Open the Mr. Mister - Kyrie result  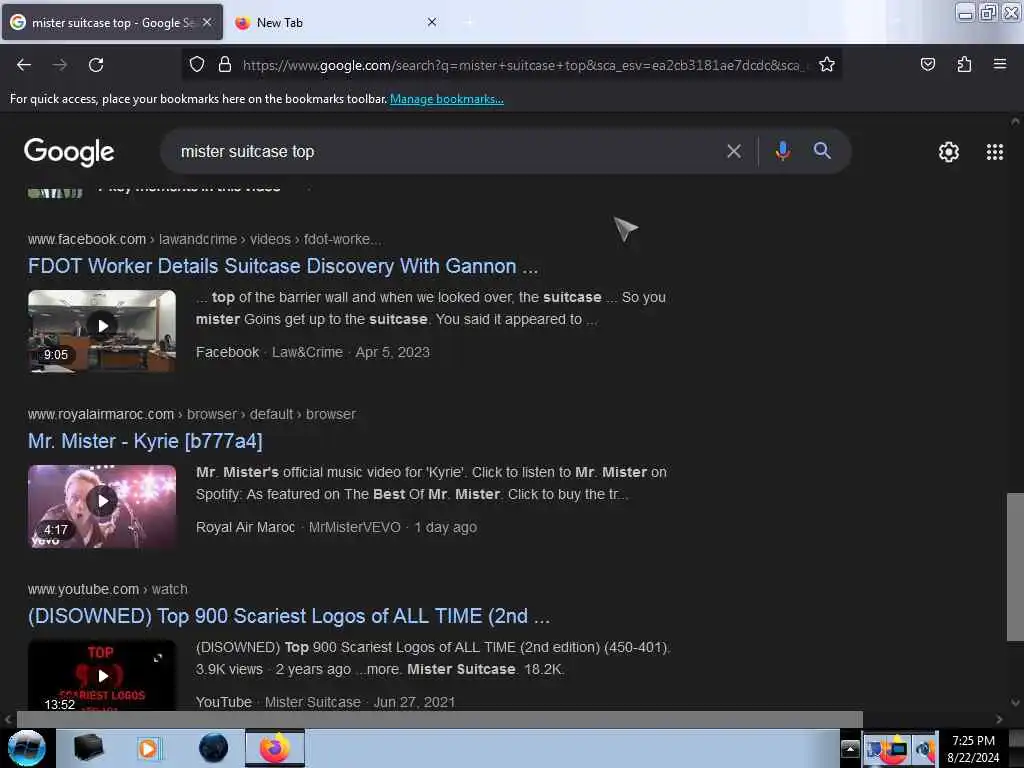pyautogui.click(x=145, y=441)
